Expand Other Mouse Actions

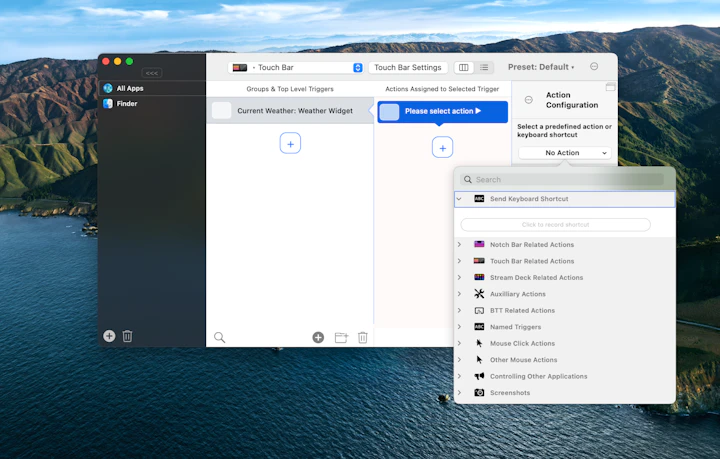point(459,360)
